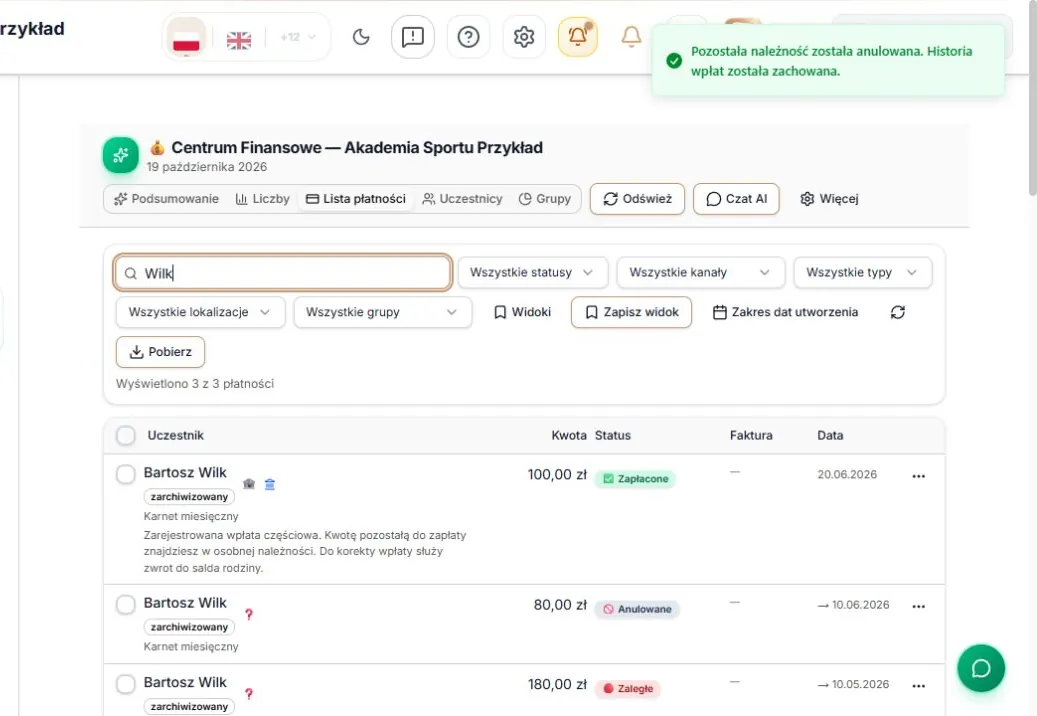The width and height of the screenshot is (1037, 716).
Task: Select the UK flag language option
Action: (239, 40)
